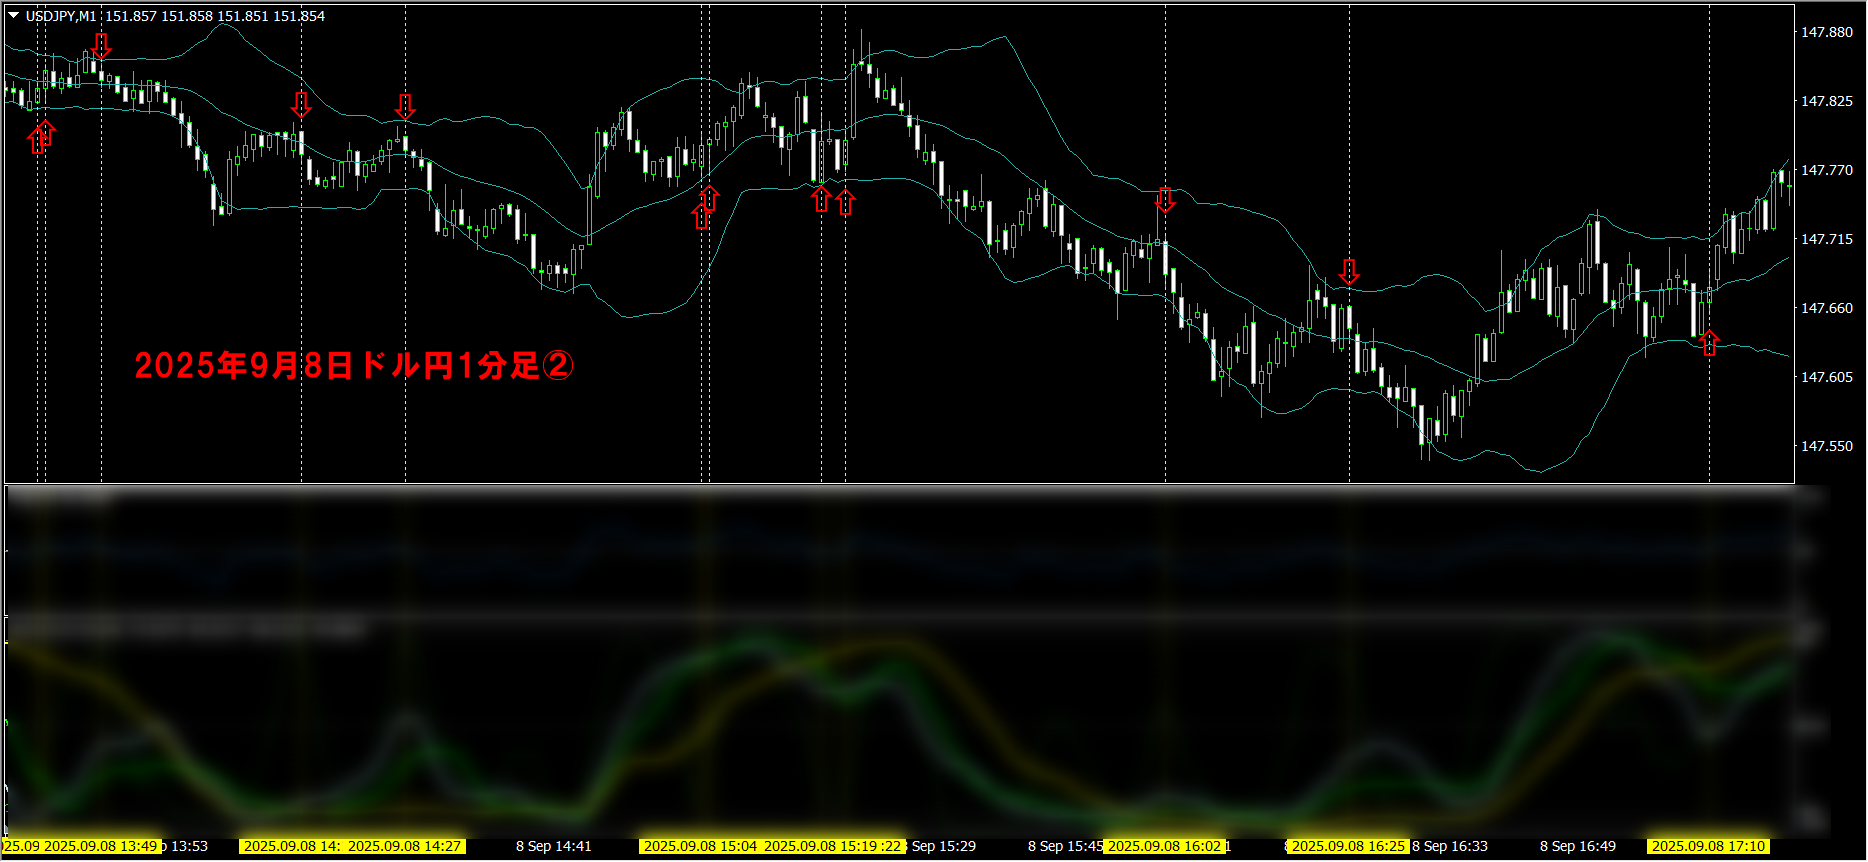Select second red down arrow from left

301,104
